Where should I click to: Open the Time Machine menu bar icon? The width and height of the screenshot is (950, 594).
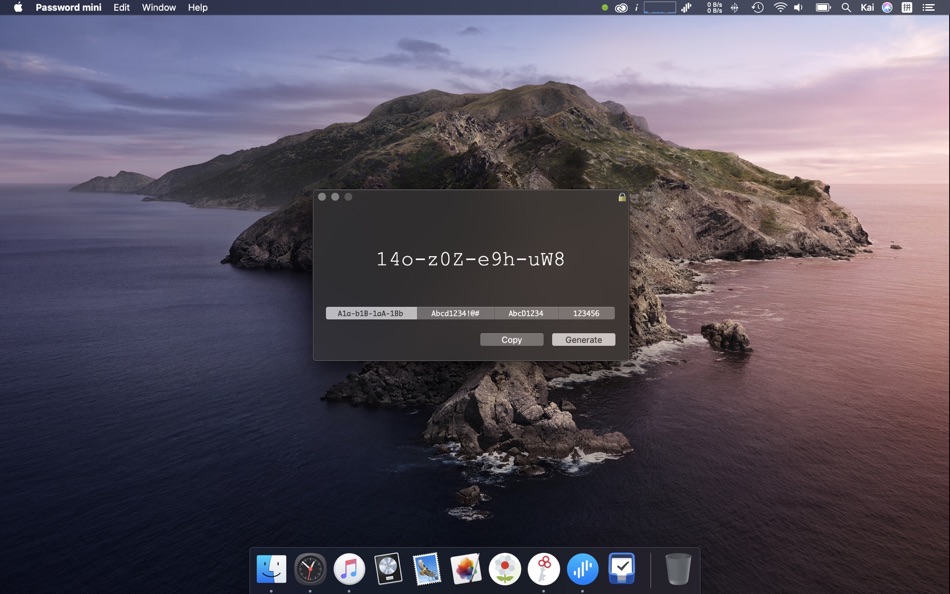[757, 8]
